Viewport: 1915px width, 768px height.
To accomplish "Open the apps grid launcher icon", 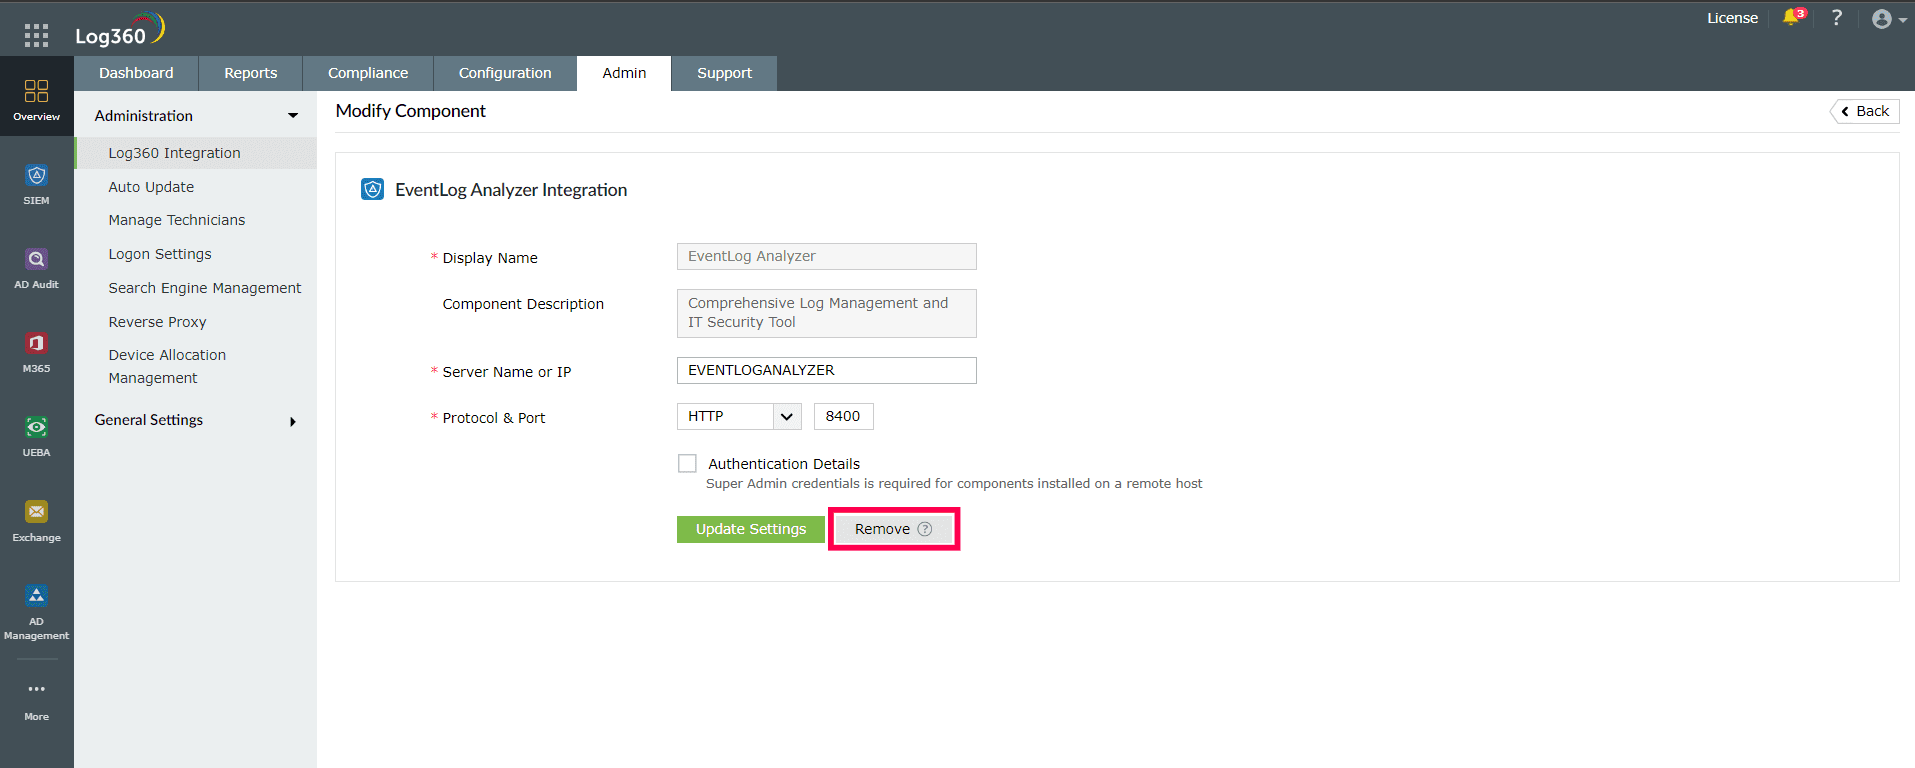I will pyautogui.click(x=36, y=36).
